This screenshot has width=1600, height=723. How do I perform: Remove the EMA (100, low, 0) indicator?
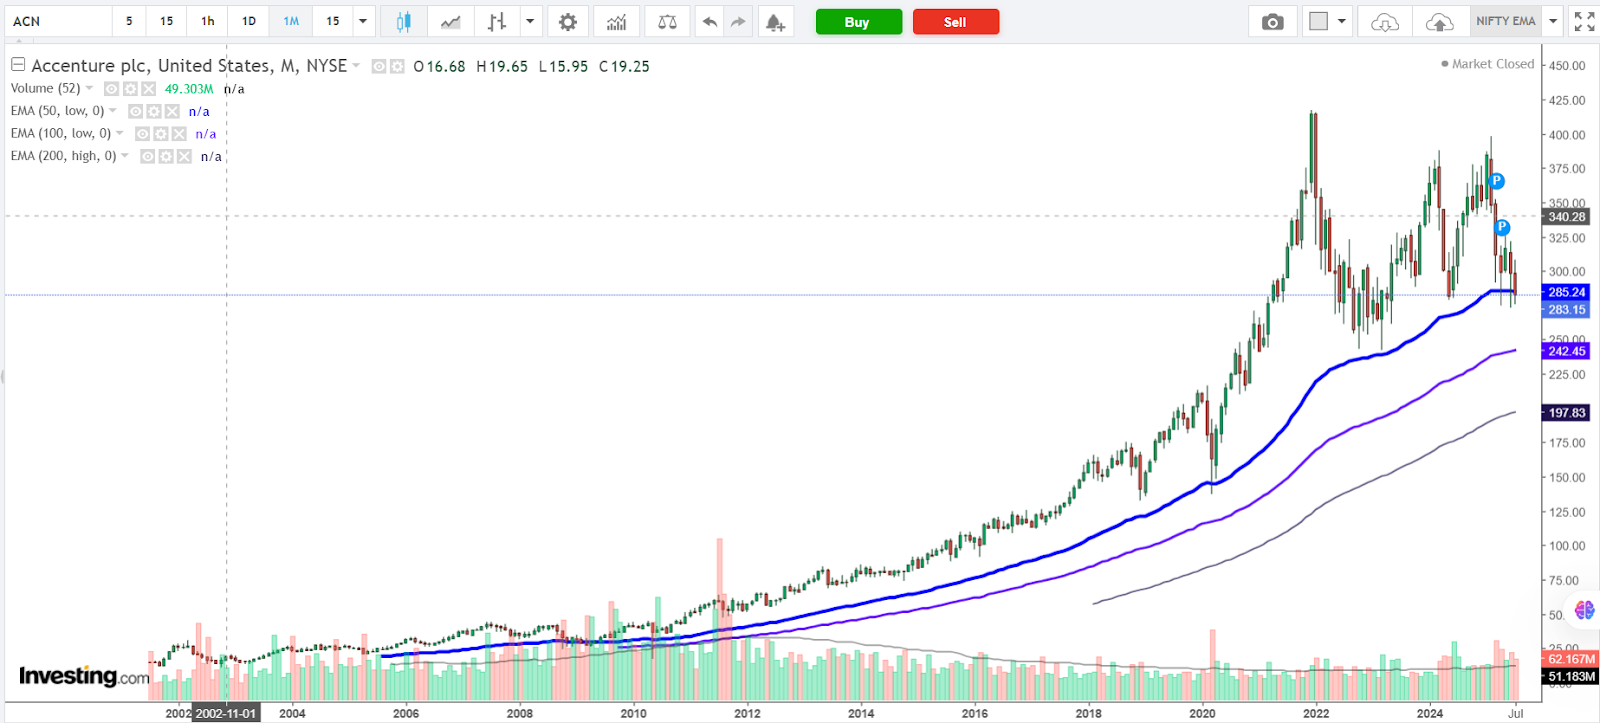(179, 134)
